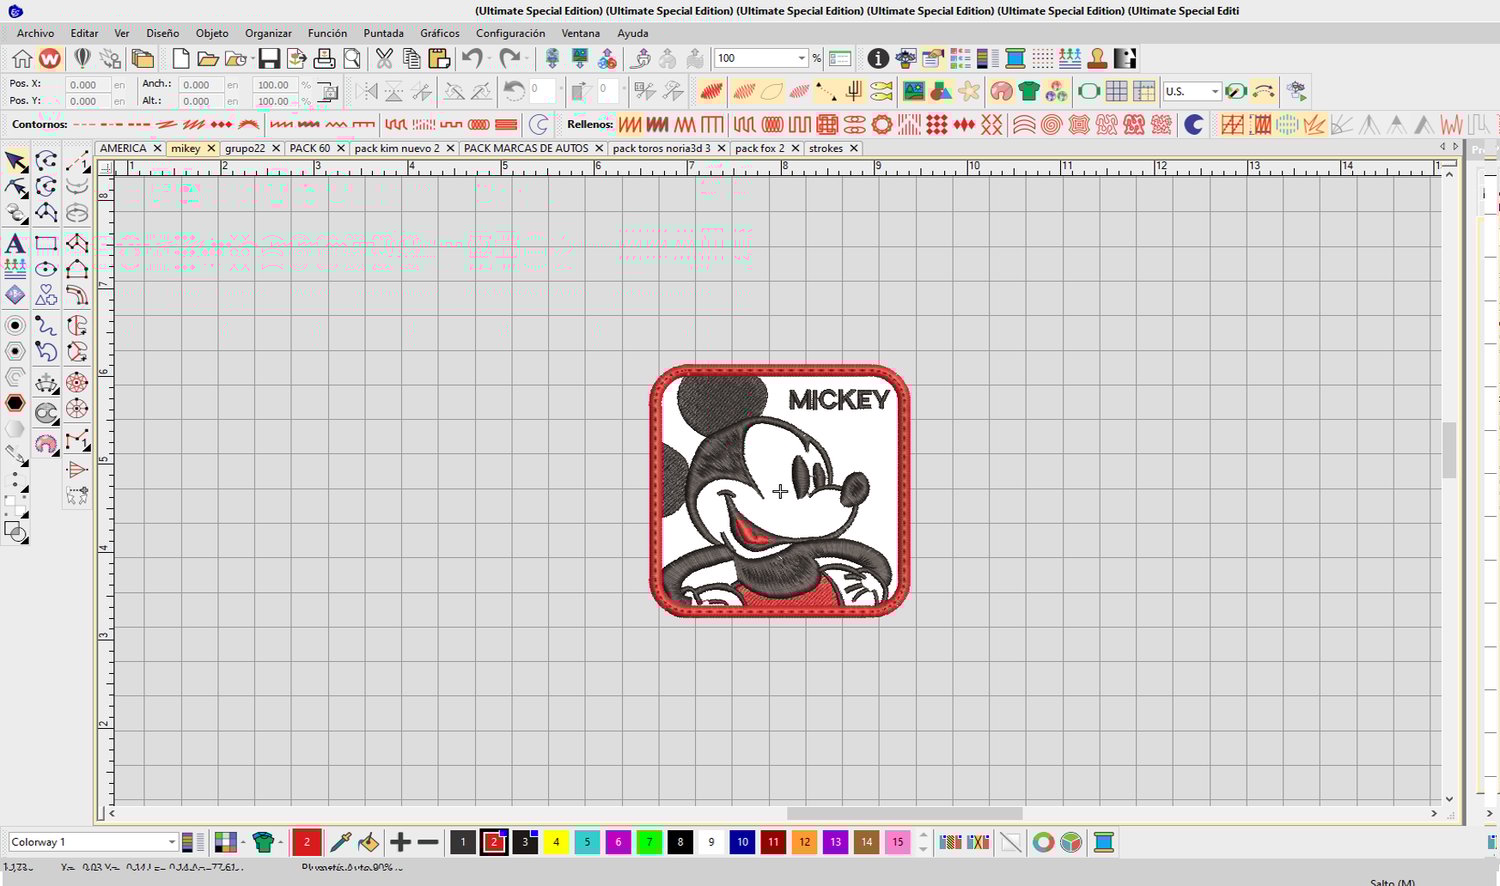
Task: Click the paste clipboard icon
Action: (x=439, y=58)
